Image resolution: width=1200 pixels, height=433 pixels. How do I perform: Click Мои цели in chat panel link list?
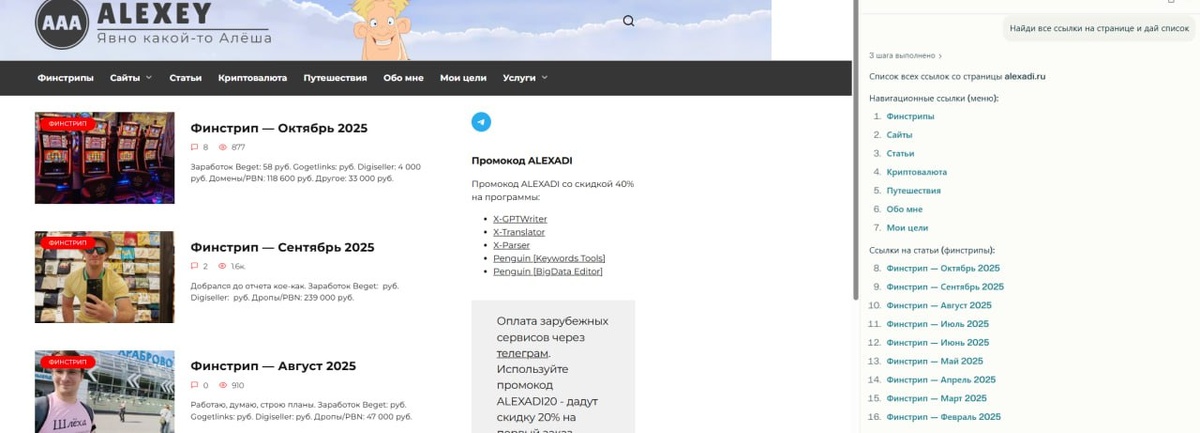907,228
